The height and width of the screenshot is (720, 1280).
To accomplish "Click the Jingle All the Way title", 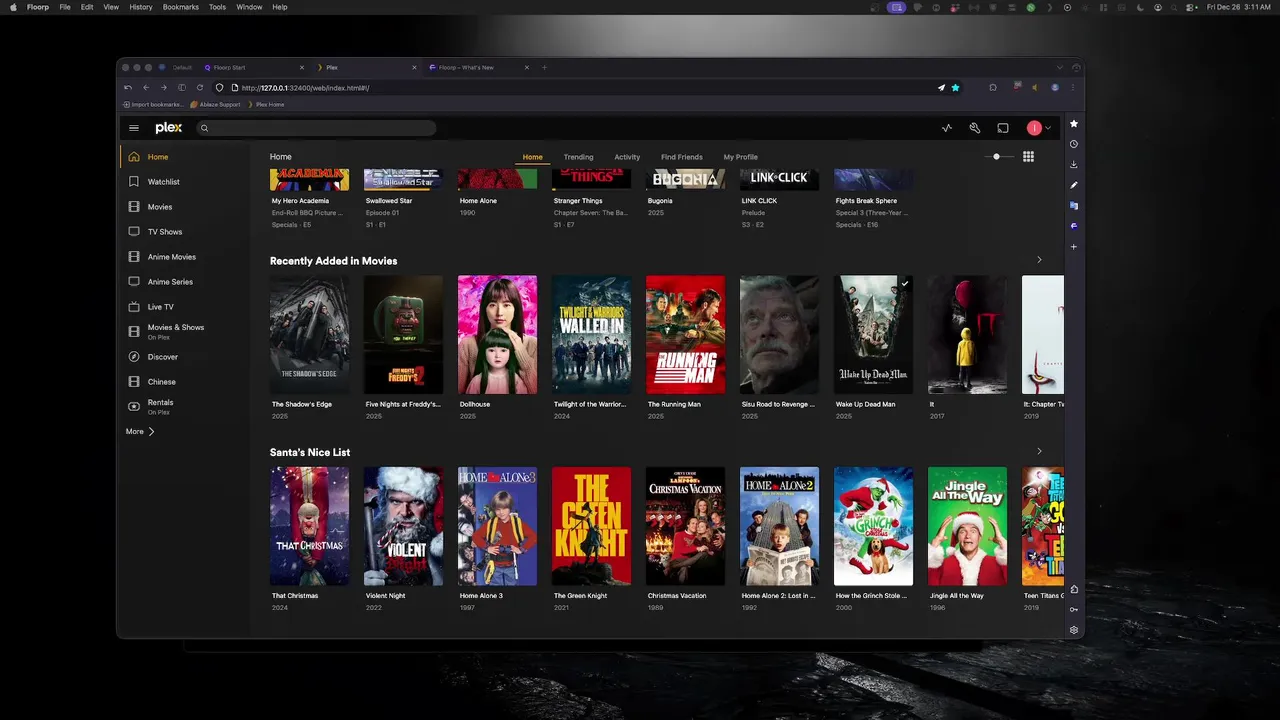I will pos(955,596).
